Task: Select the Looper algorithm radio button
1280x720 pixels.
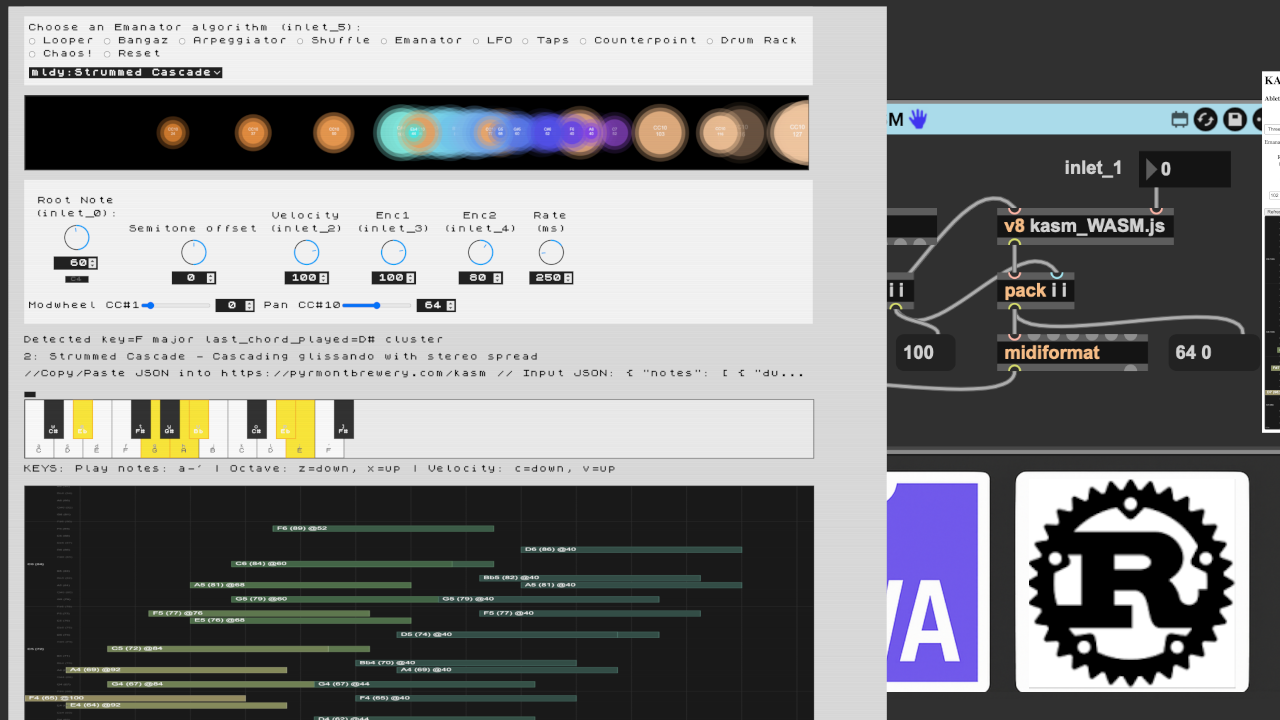Action: 33,41
